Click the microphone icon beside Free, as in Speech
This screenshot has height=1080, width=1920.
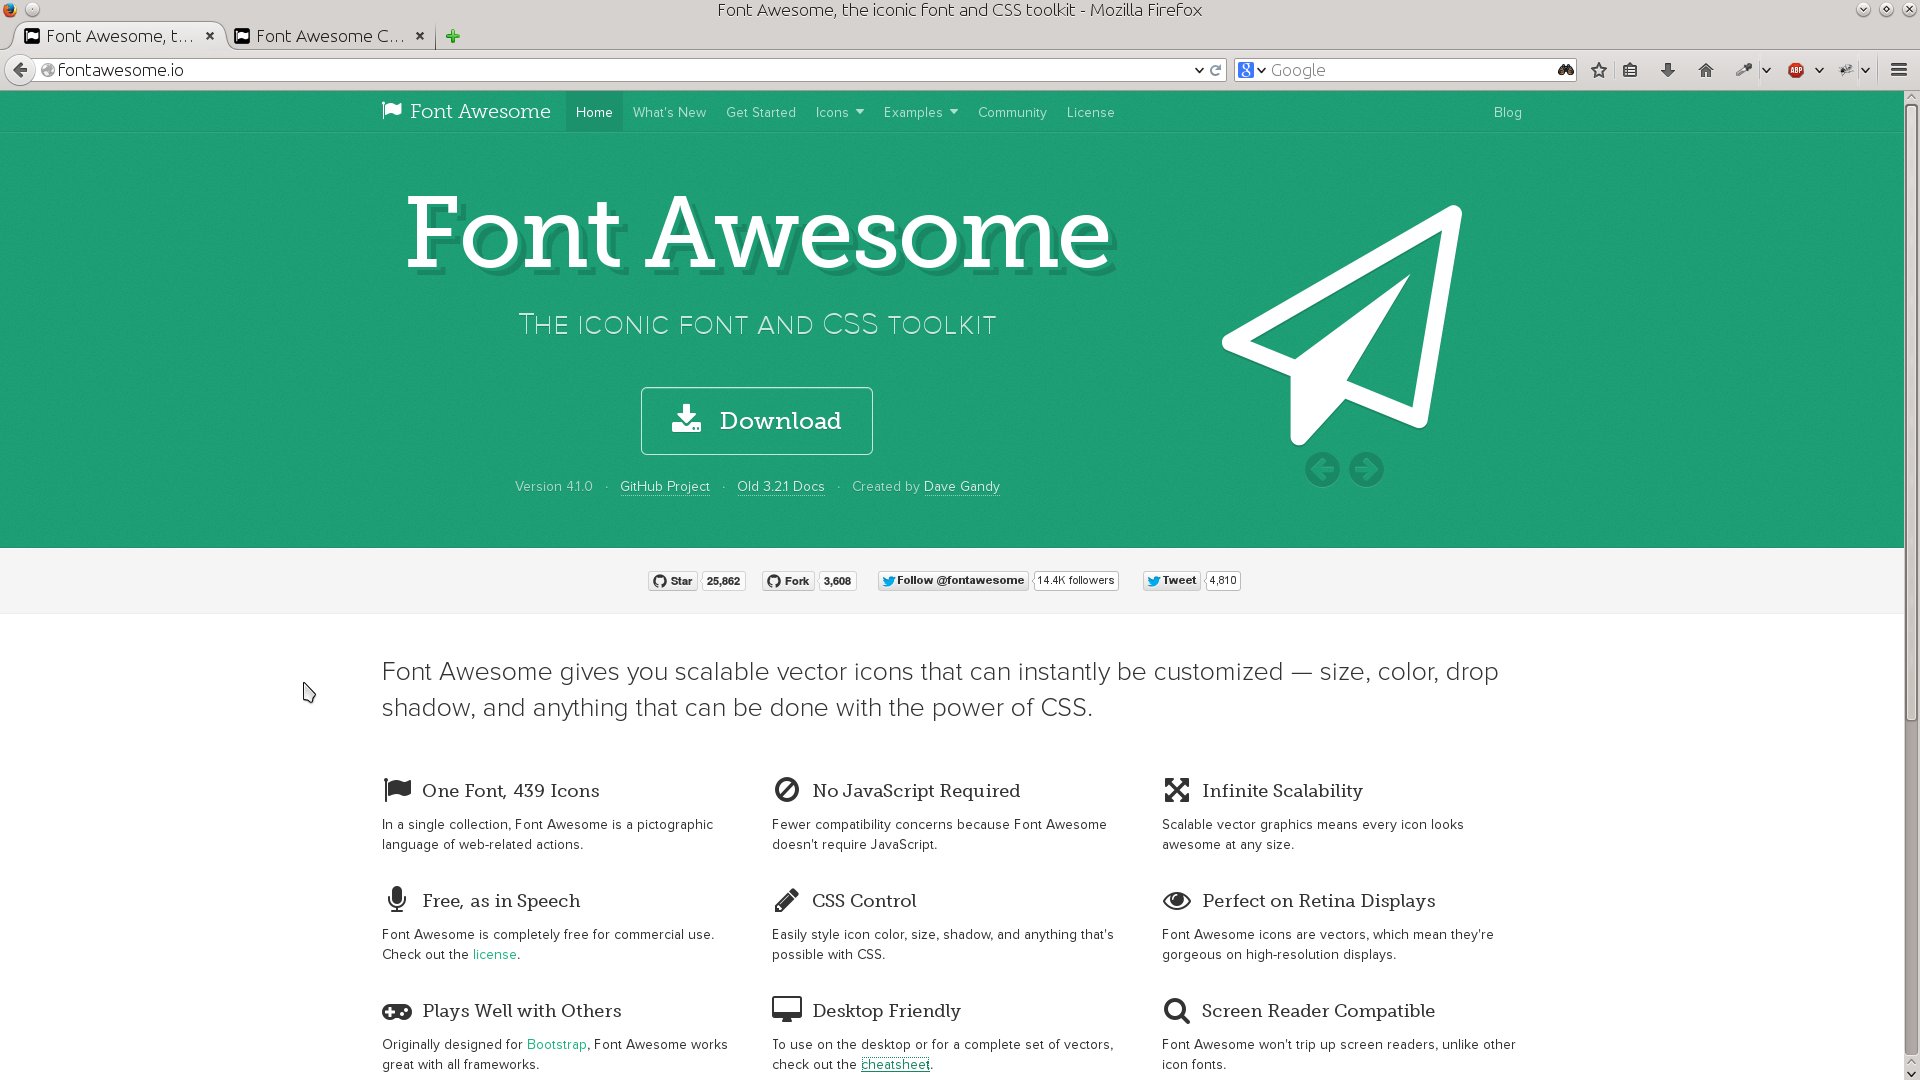[x=397, y=900]
